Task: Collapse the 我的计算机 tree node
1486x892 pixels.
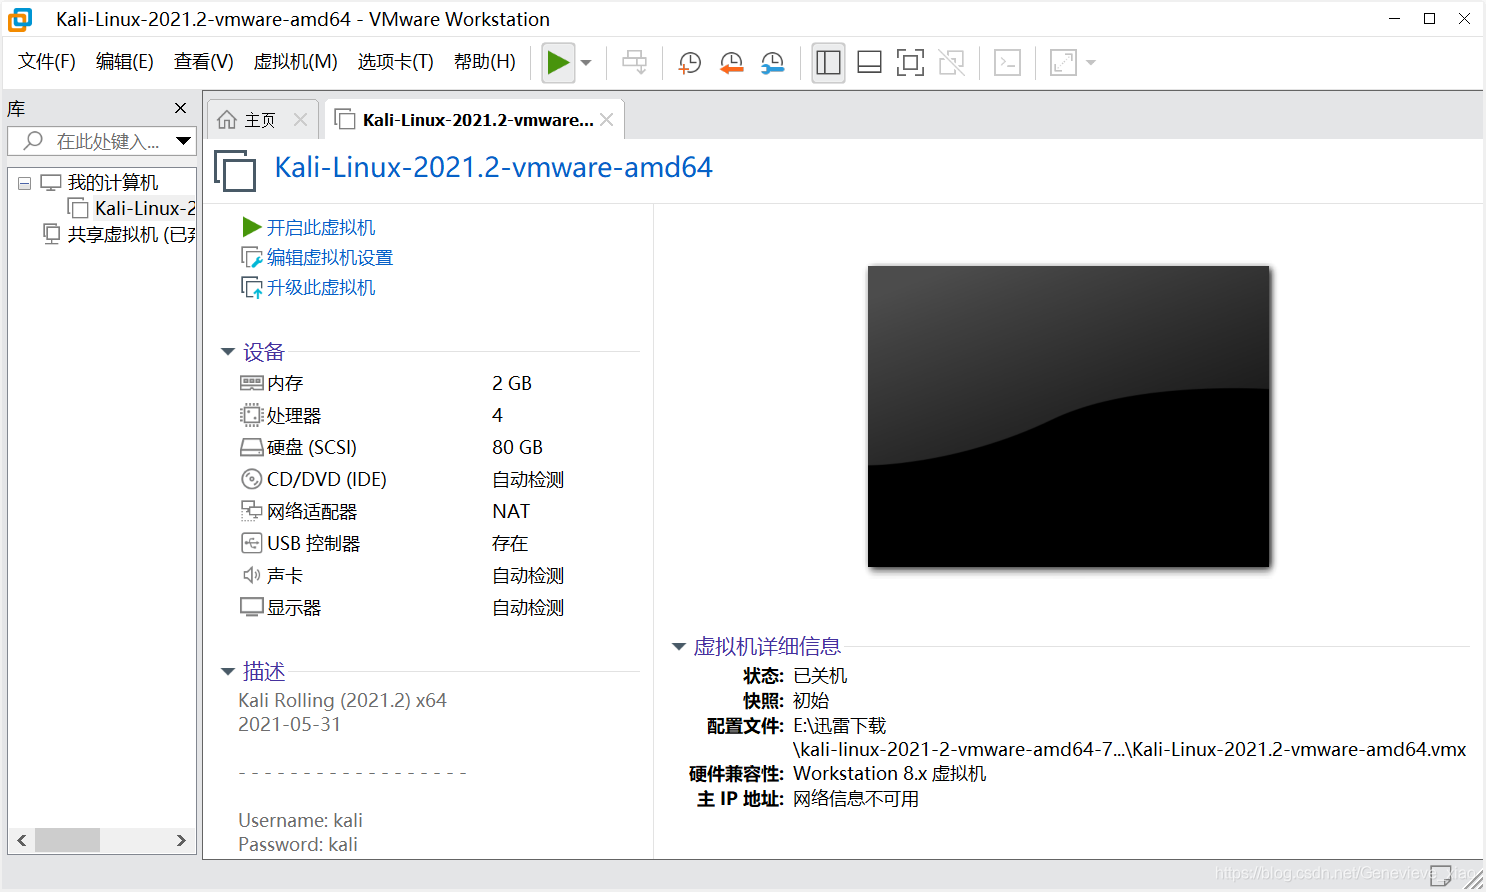Action: (25, 183)
